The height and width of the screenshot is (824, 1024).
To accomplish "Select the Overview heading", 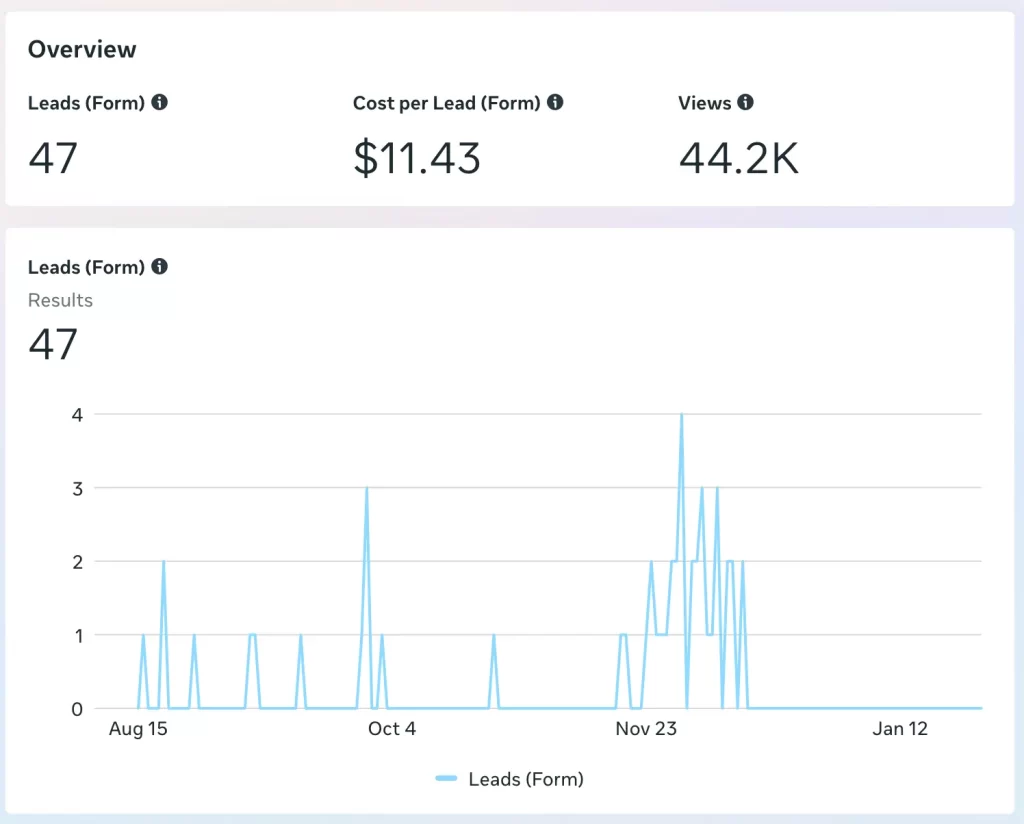I will (x=82, y=49).
